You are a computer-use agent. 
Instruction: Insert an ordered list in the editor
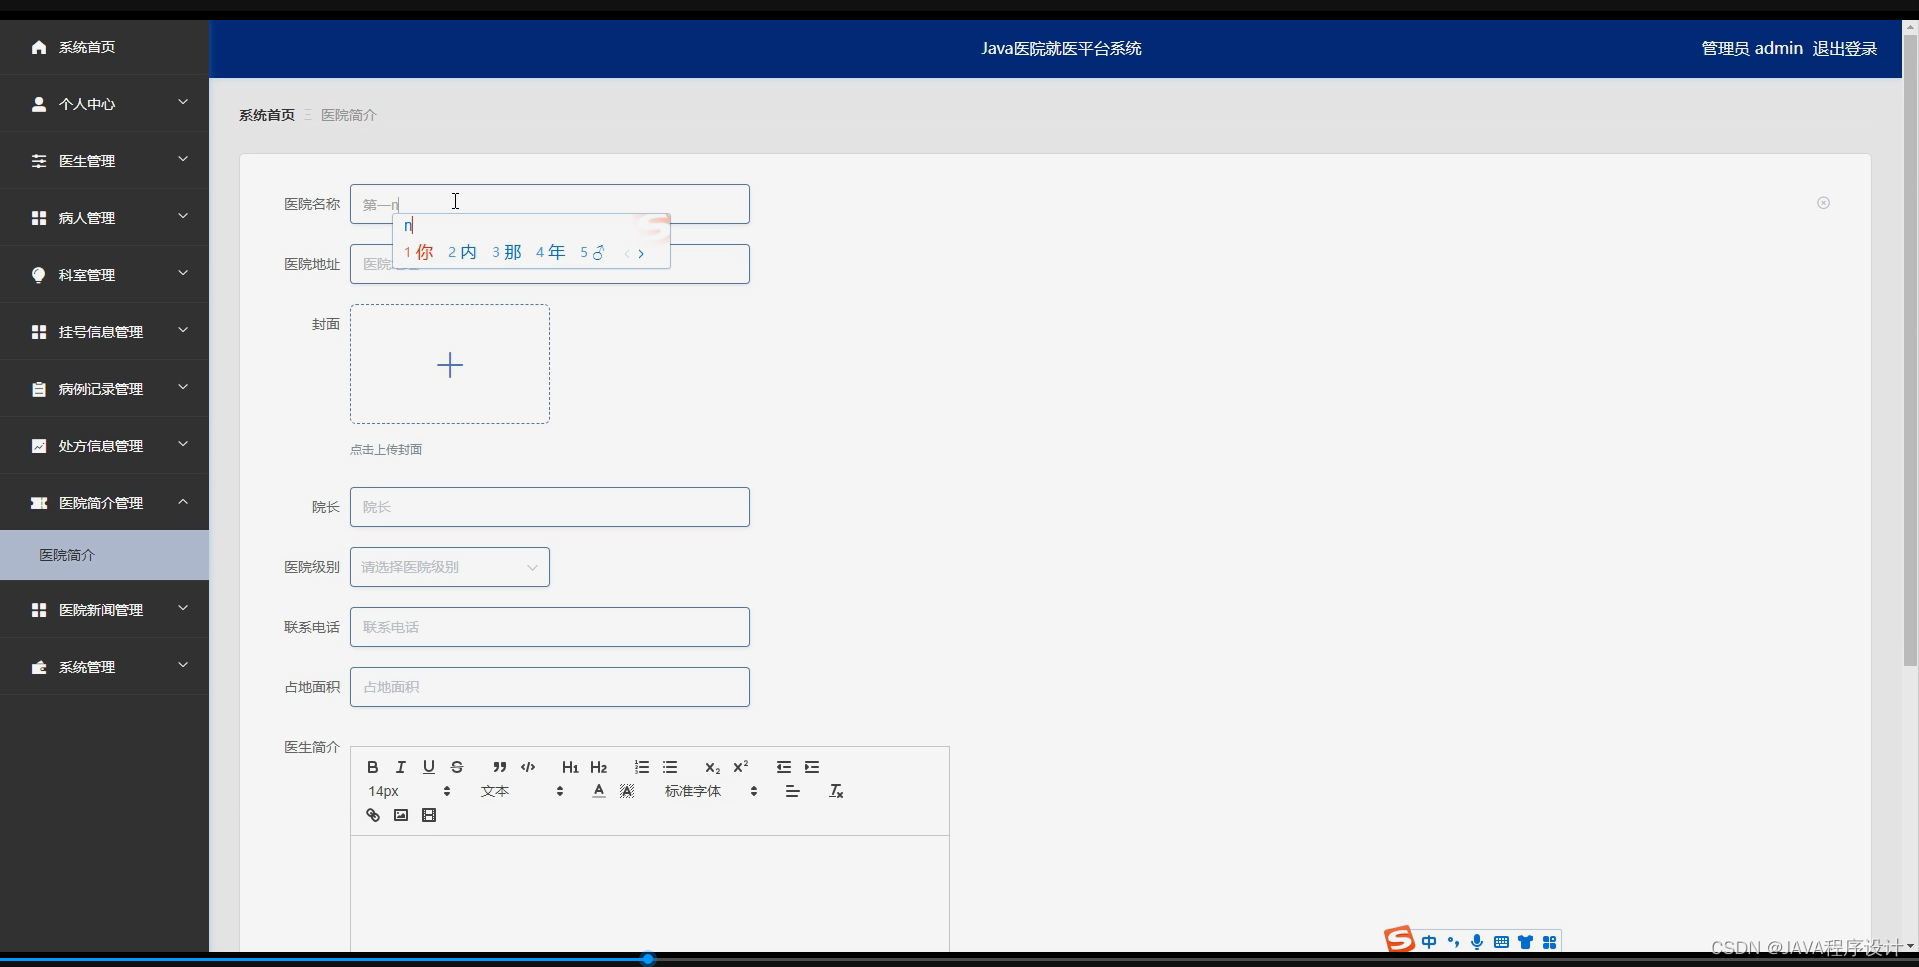641,767
